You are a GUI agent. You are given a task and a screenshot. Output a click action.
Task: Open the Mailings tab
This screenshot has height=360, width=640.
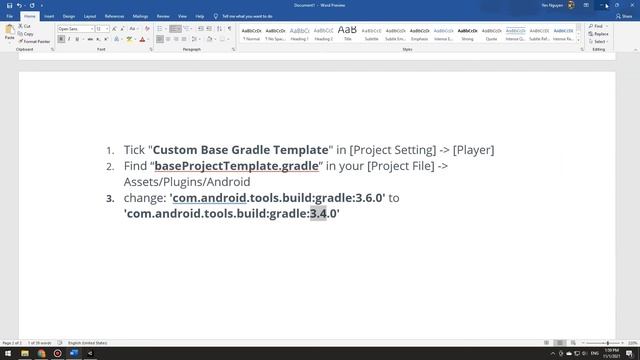pos(140,16)
